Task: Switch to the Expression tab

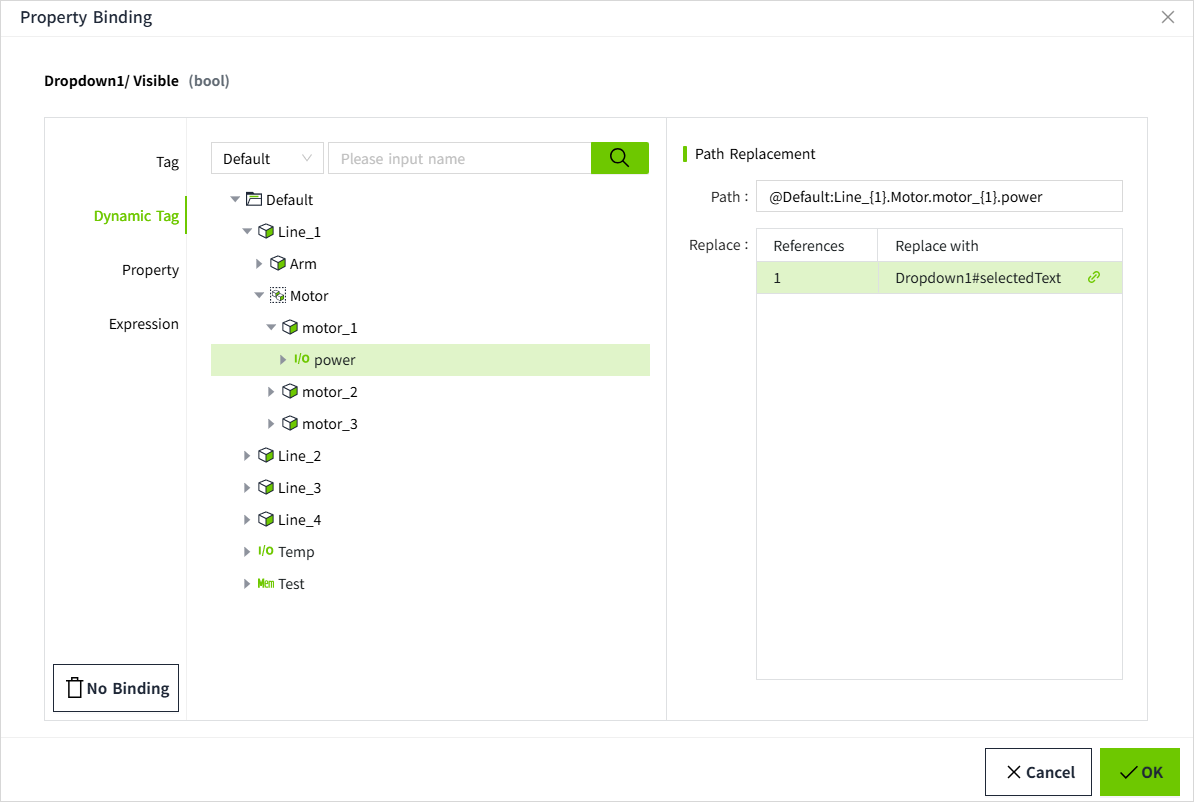Action: (x=144, y=324)
